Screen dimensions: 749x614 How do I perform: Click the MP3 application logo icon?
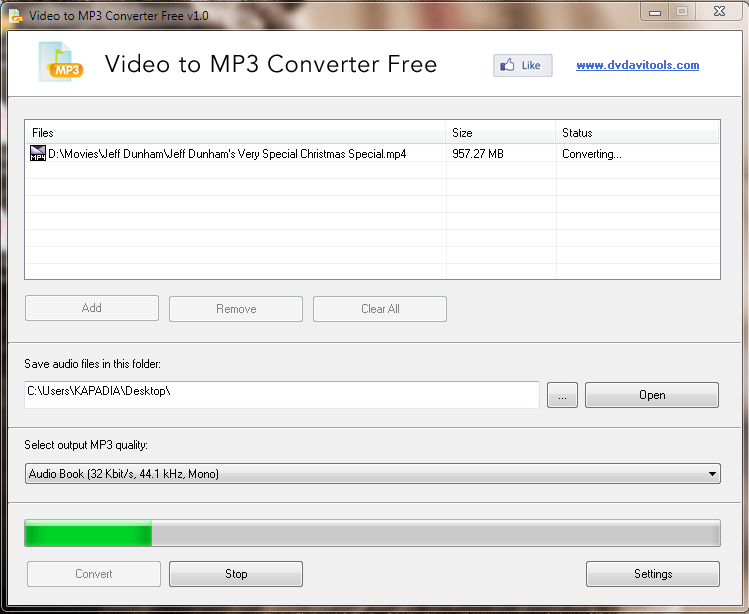pyautogui.click(x=61, y=62)
